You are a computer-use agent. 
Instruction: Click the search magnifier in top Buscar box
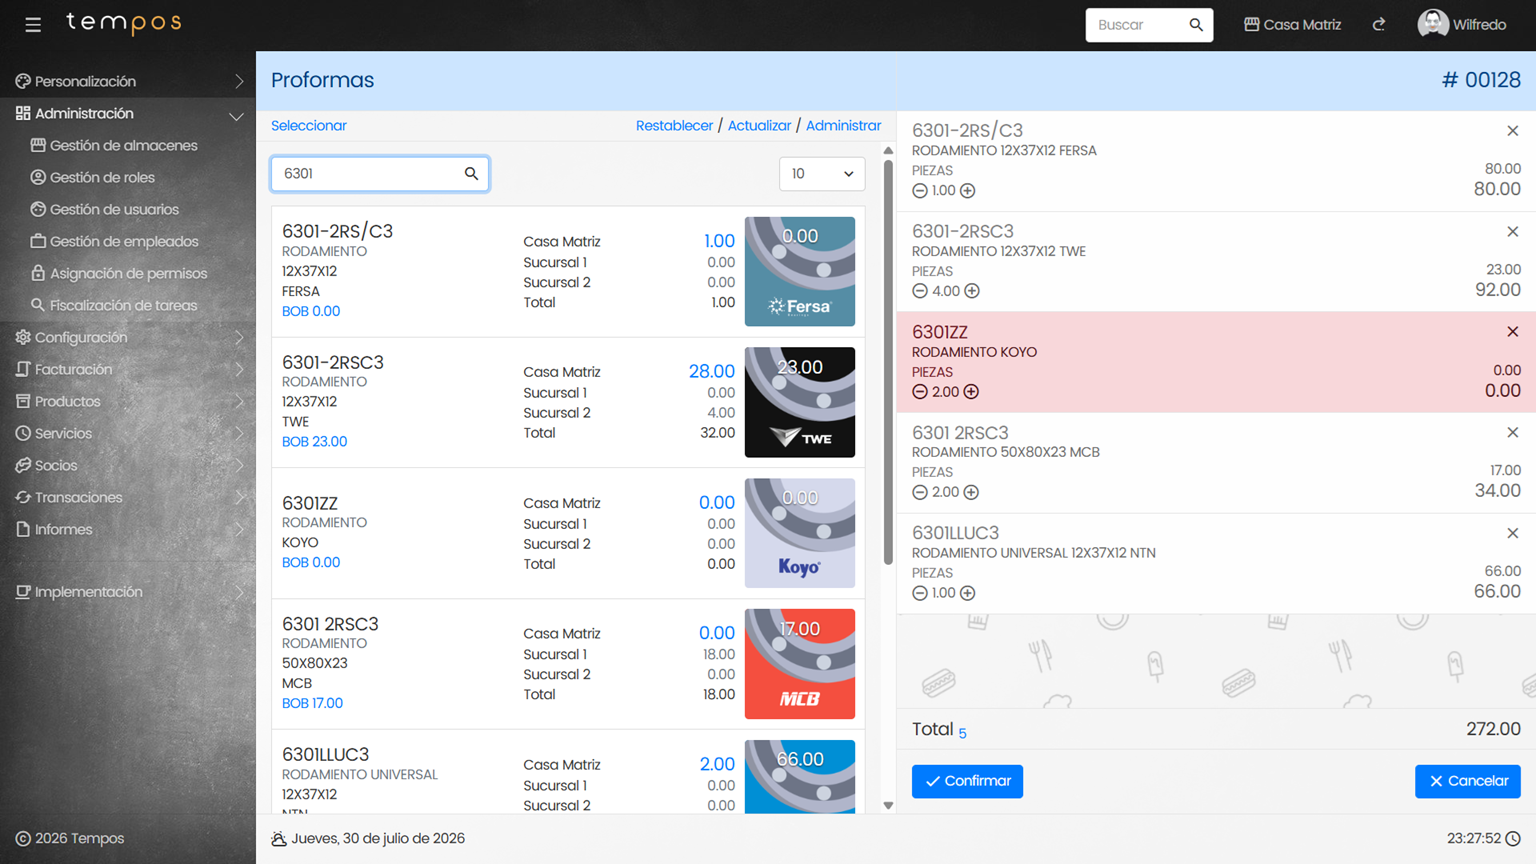coord(1196,25)
